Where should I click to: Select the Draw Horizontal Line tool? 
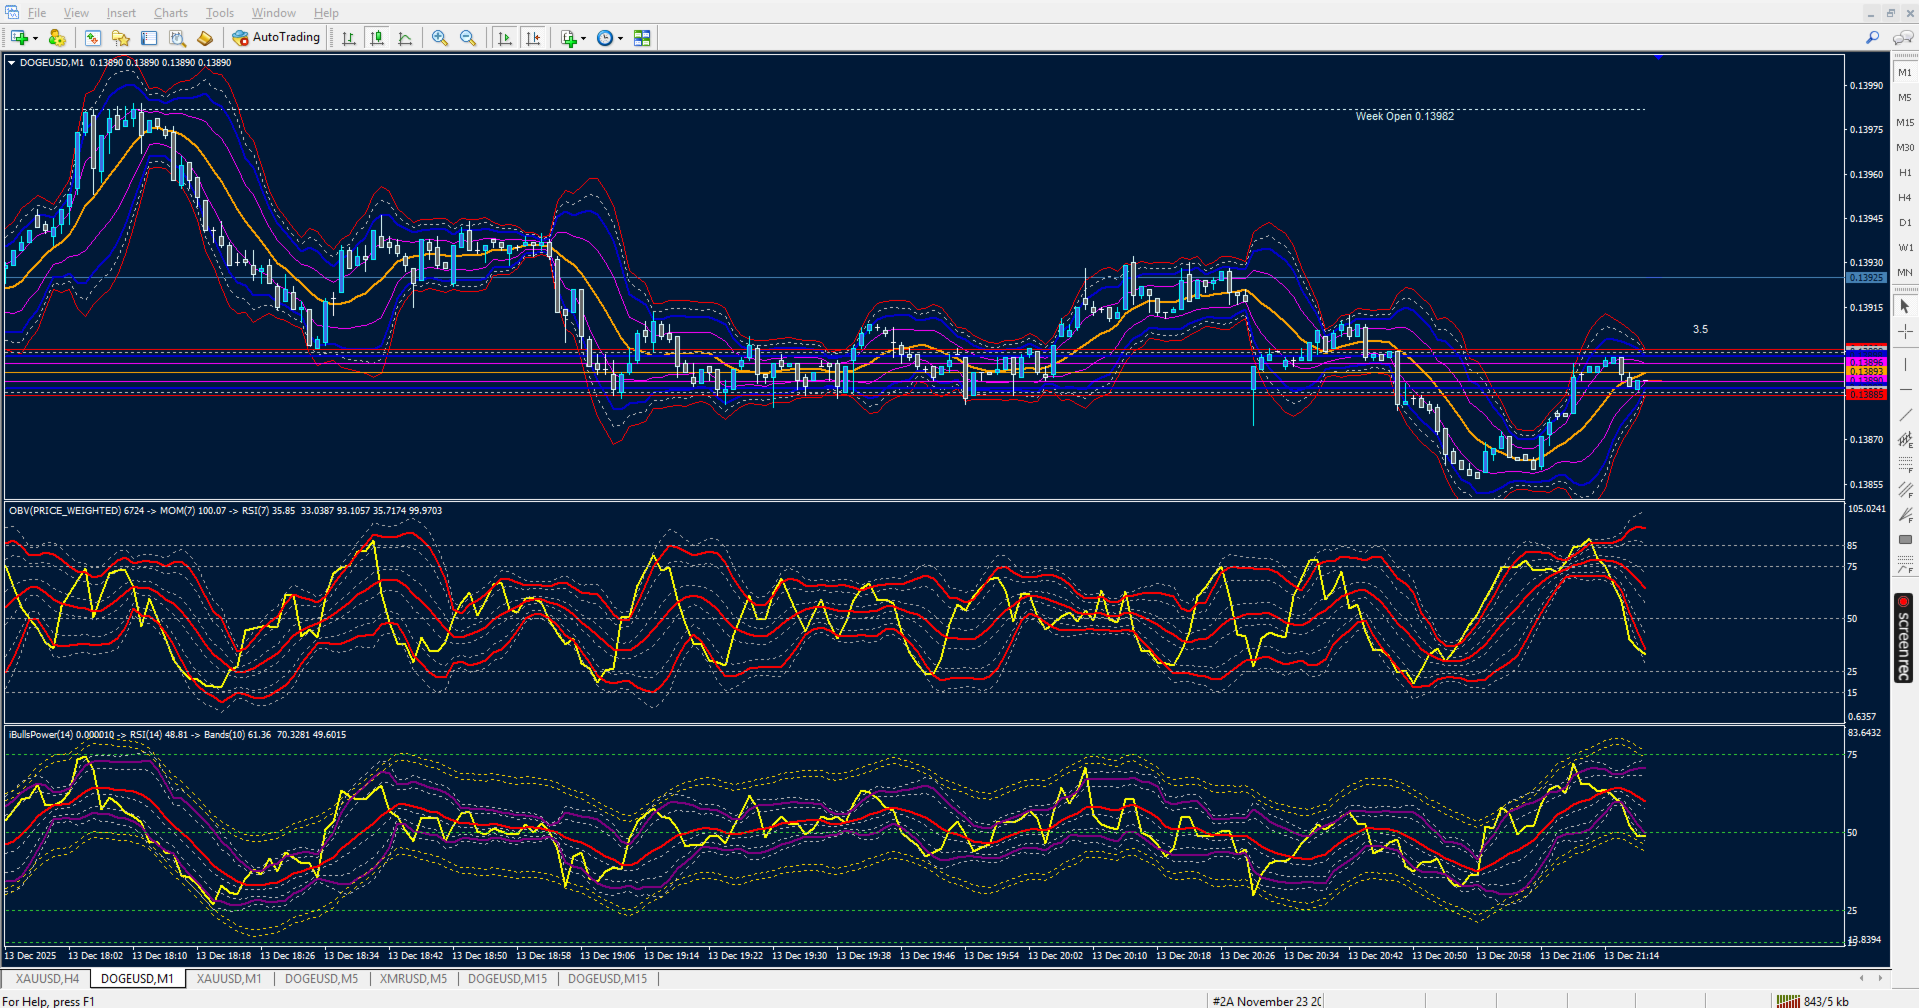tap(1905, 389)
